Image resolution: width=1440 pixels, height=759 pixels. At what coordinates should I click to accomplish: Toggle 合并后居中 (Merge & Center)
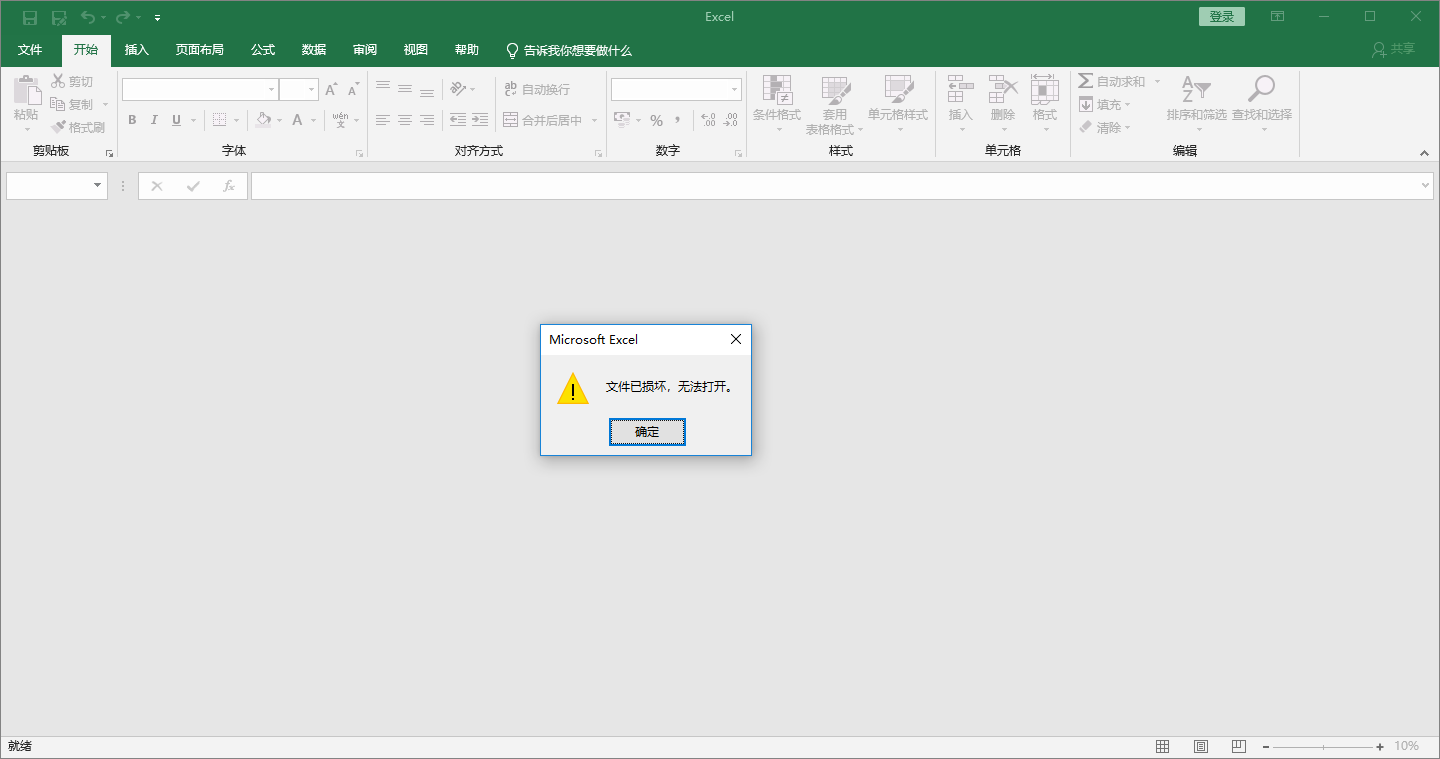(x=545, y=120)
